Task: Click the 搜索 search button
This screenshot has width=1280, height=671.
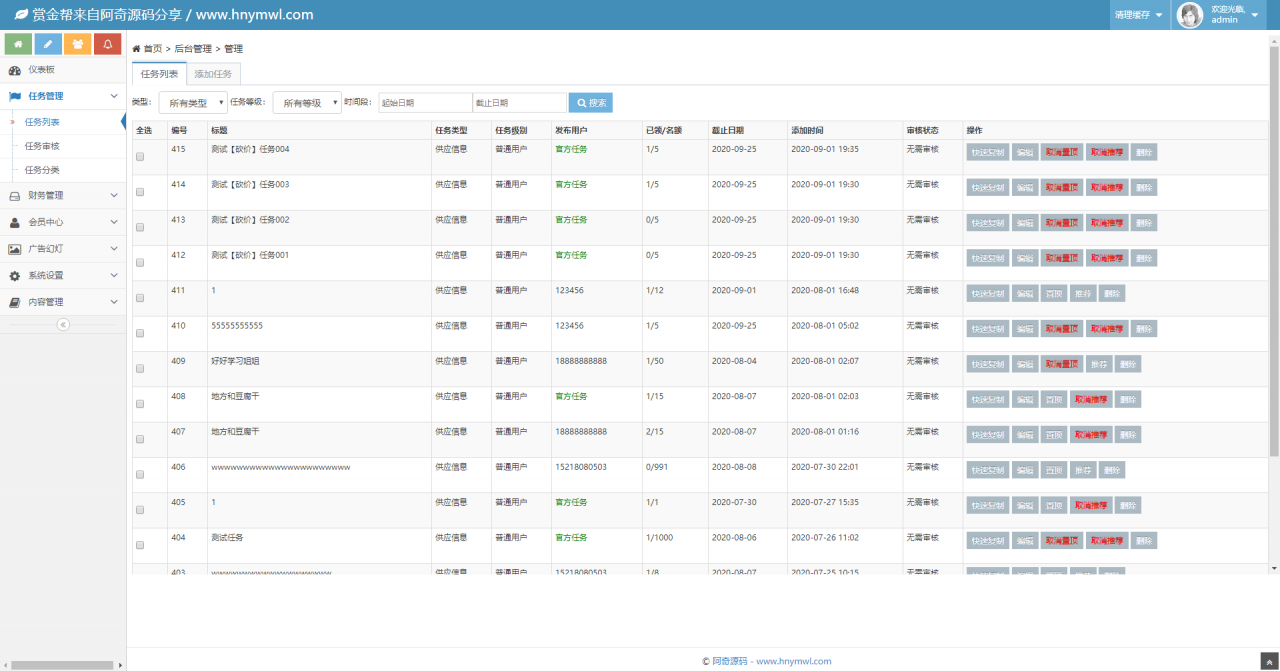Action: point(590,103)
